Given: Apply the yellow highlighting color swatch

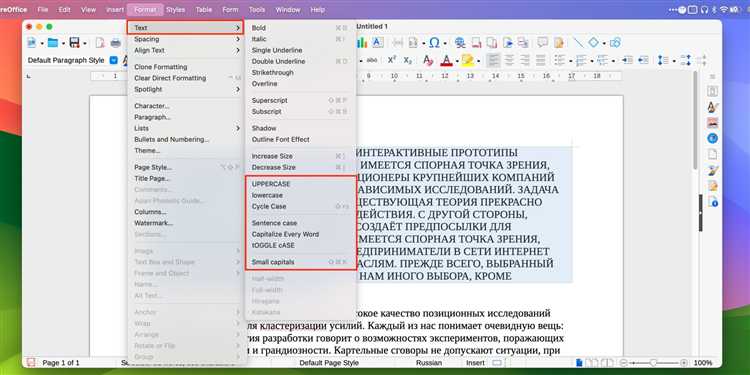Looking at the screenshot, I should [468, 60].
